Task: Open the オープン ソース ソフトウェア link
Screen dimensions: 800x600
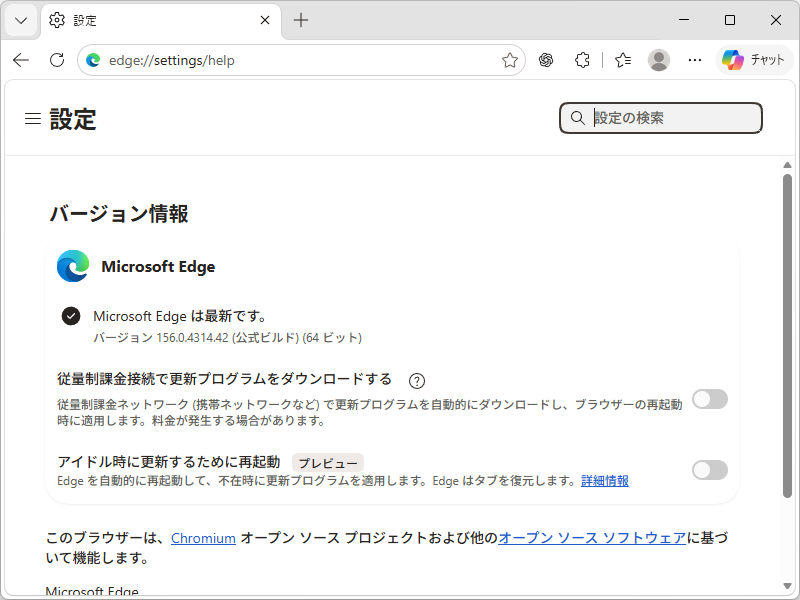Action: [592, 538]
